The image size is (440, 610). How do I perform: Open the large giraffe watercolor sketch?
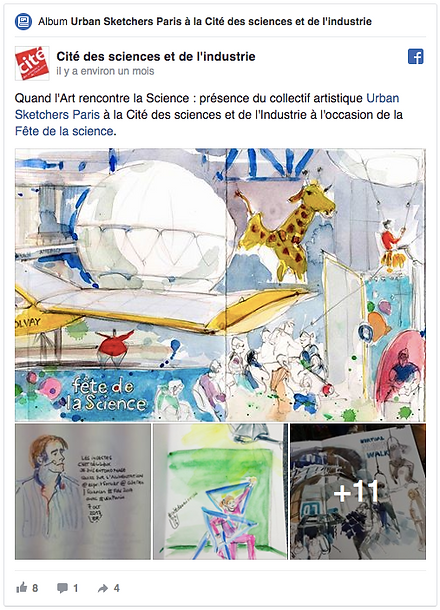(x=220, y=285)
